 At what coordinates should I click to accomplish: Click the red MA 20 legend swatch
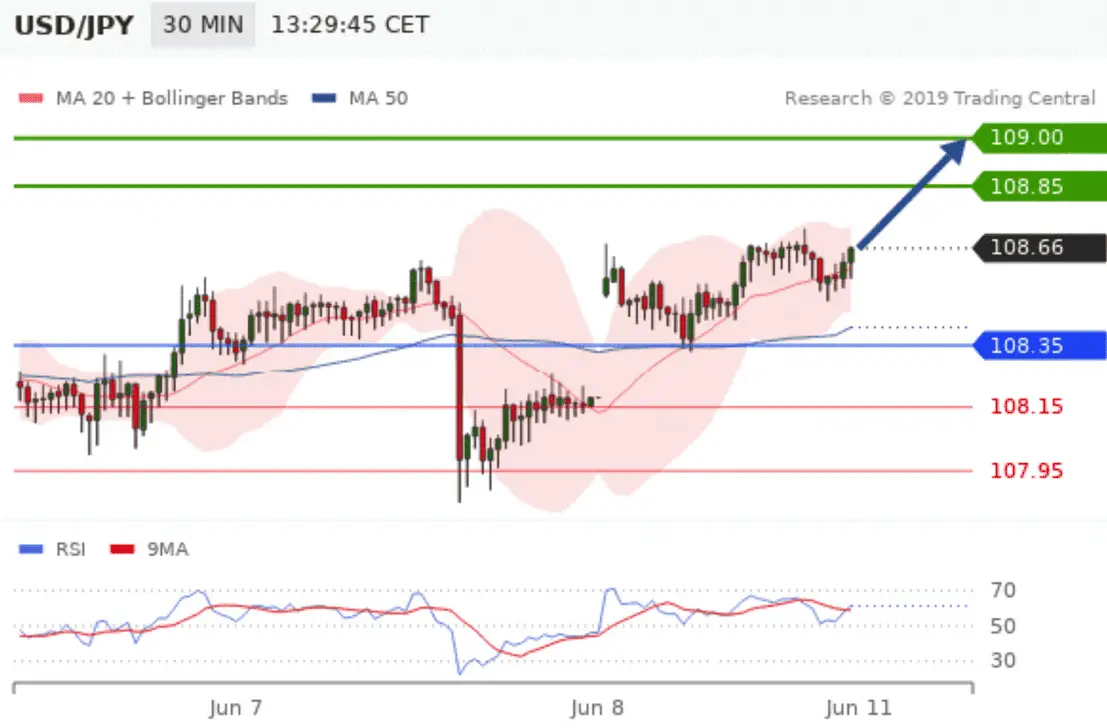click(x=31, y=98)
